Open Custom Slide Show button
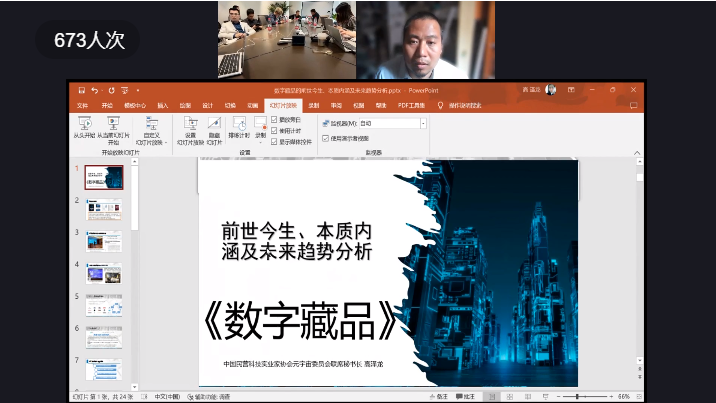 (152, 131)
